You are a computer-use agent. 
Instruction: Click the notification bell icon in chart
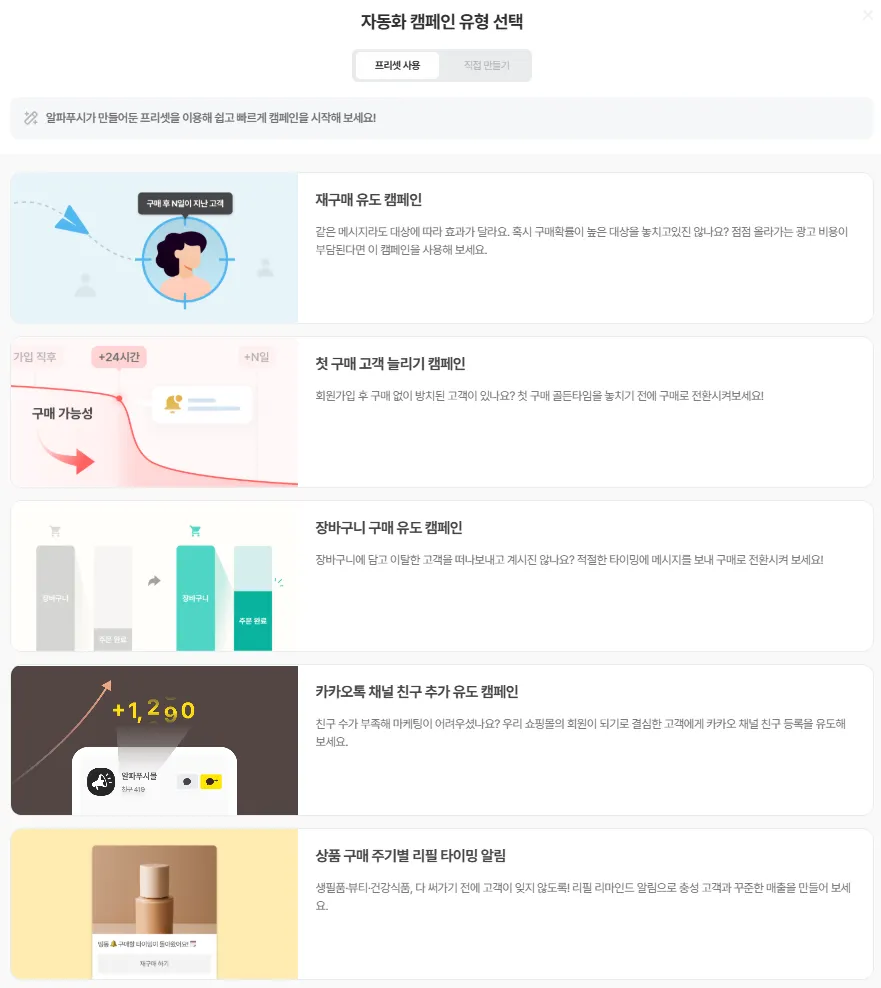tap(173, 403)
